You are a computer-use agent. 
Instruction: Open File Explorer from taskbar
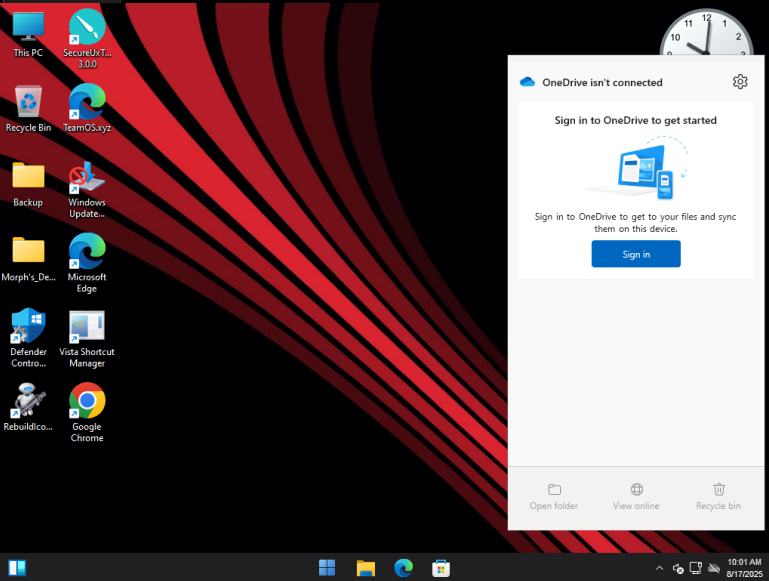[x=365, y=568]
